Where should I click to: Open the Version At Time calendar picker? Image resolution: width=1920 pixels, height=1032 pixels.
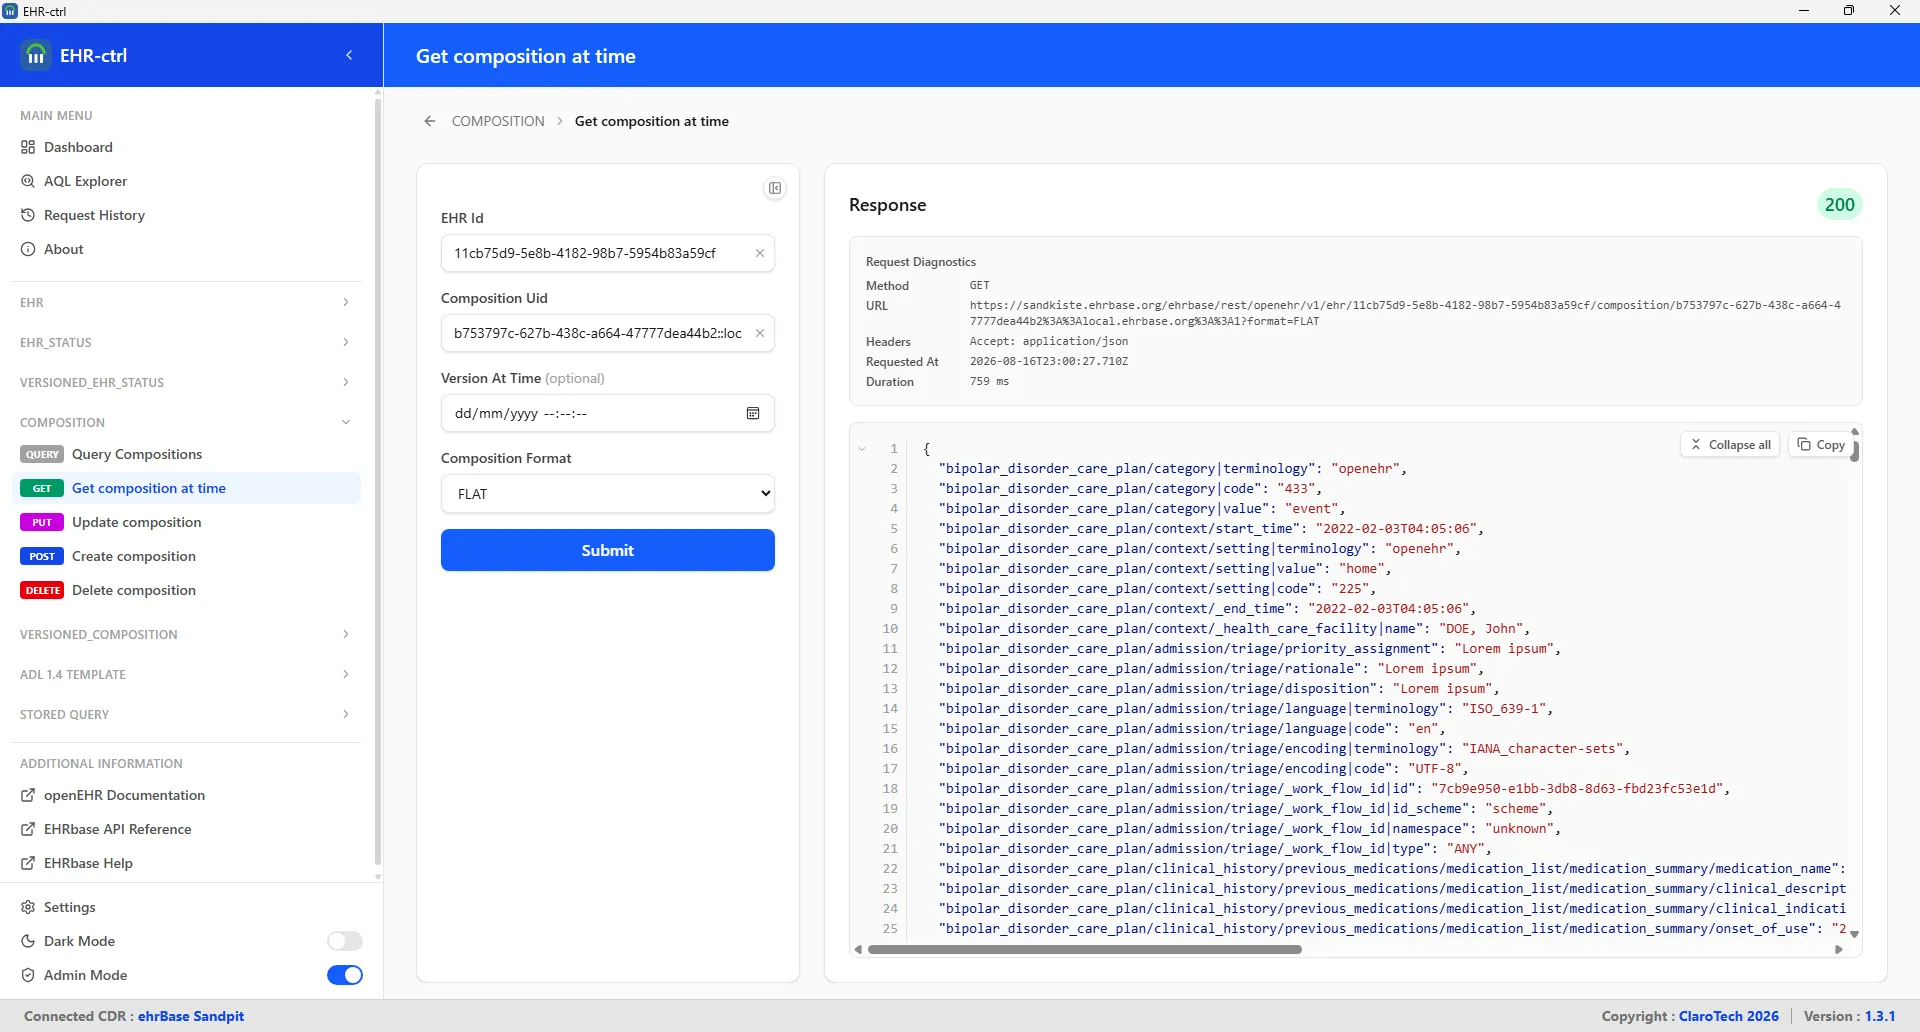pos(753,413)
